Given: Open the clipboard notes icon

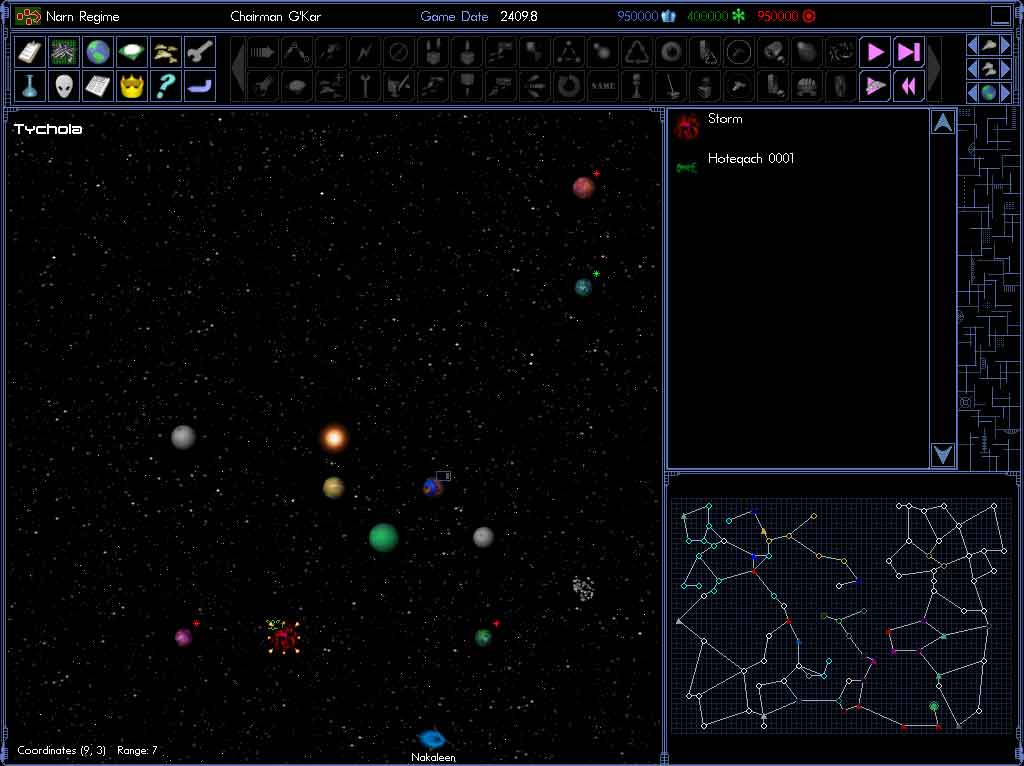Looking at the screenshot, I should click(31, 52).
